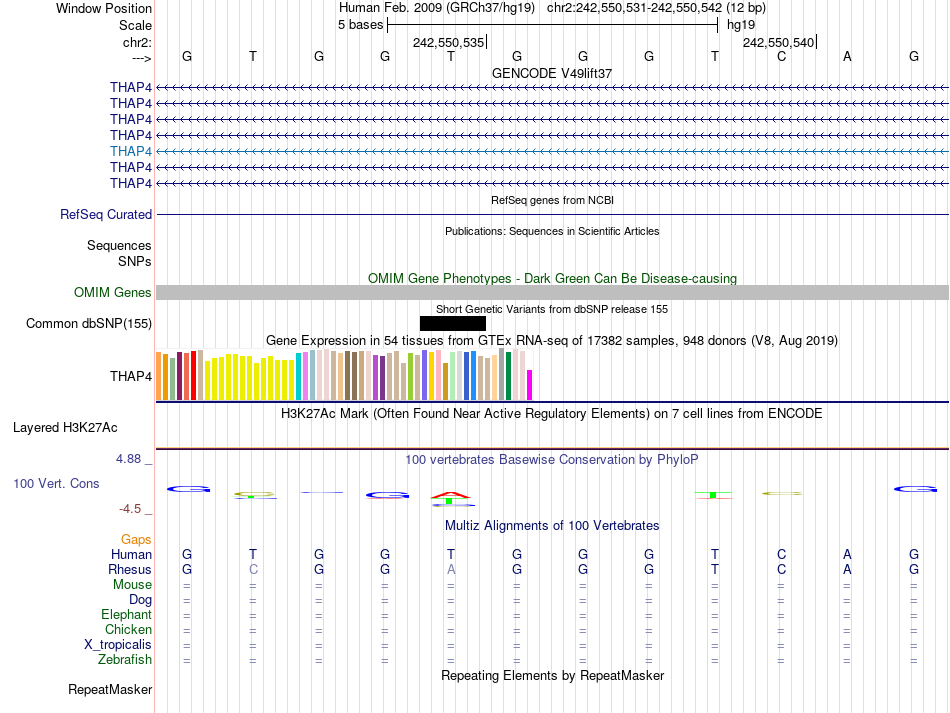This screenshot has width=950, height=713.
Task: Click the Human Feb. 2009 (GRCh37/hg19) text
Action: pos(437,8)
